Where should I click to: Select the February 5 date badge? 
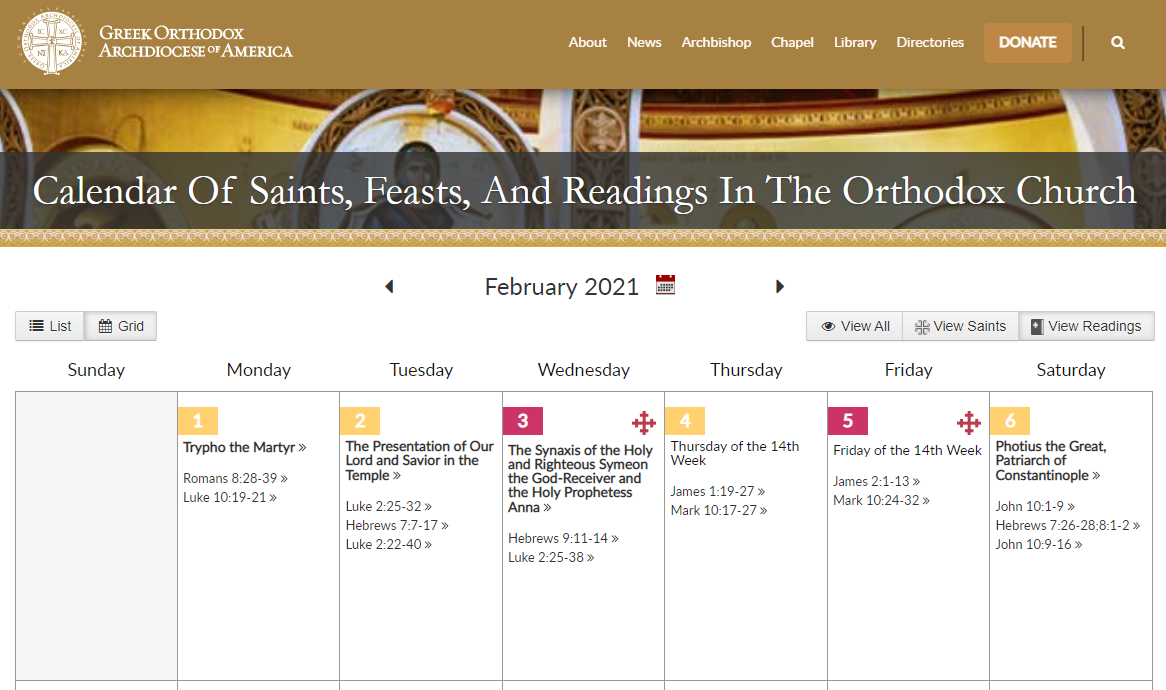pyautogui.click(x=848, y=421)
